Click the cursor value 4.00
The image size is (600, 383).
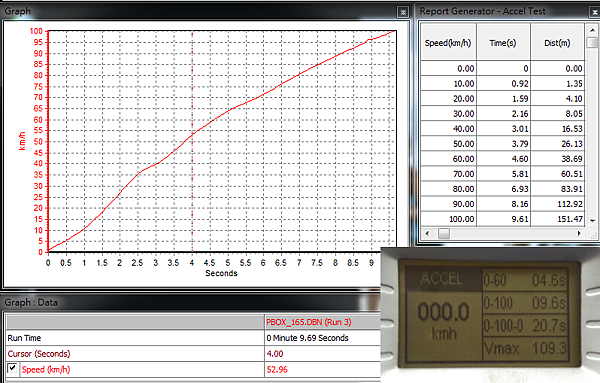pyautogui.click(x=275, y=354)
